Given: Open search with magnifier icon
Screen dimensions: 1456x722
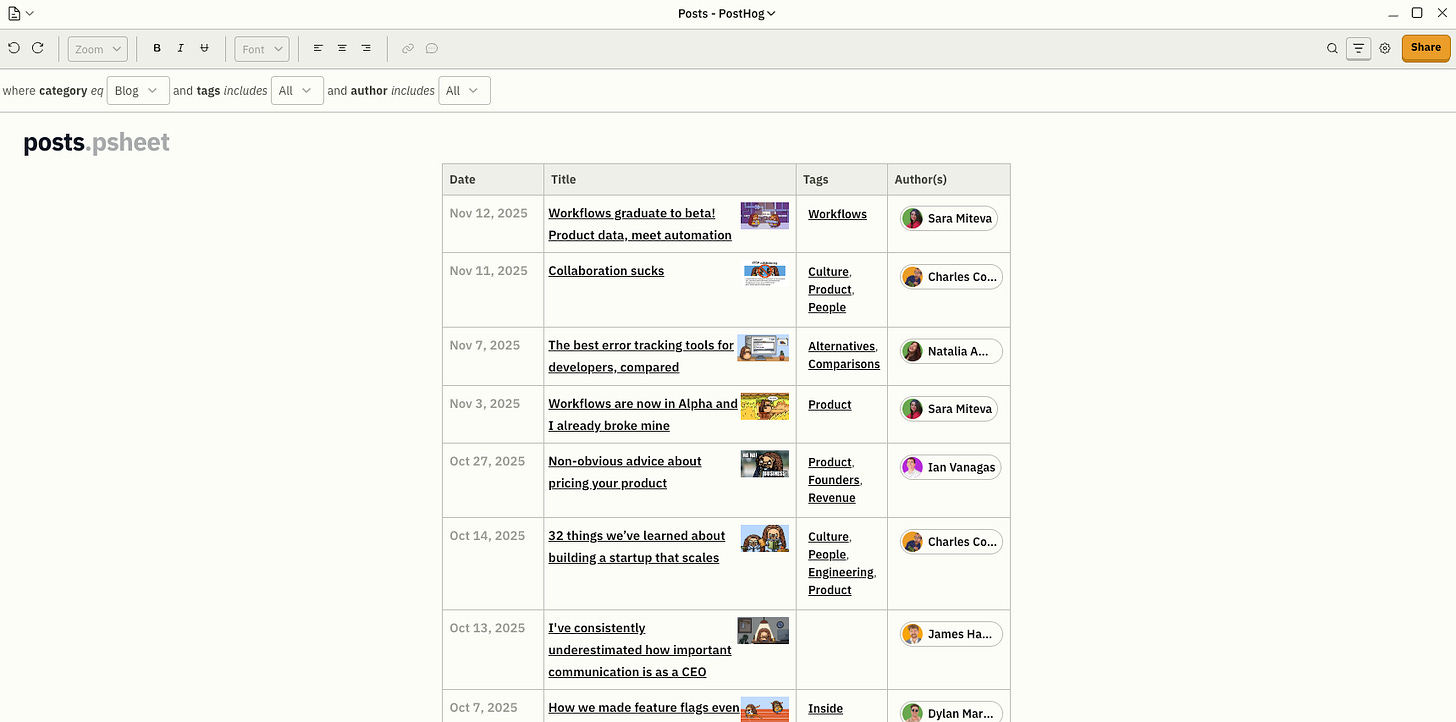Looking at the screenshot, I should click(1332, 48).
